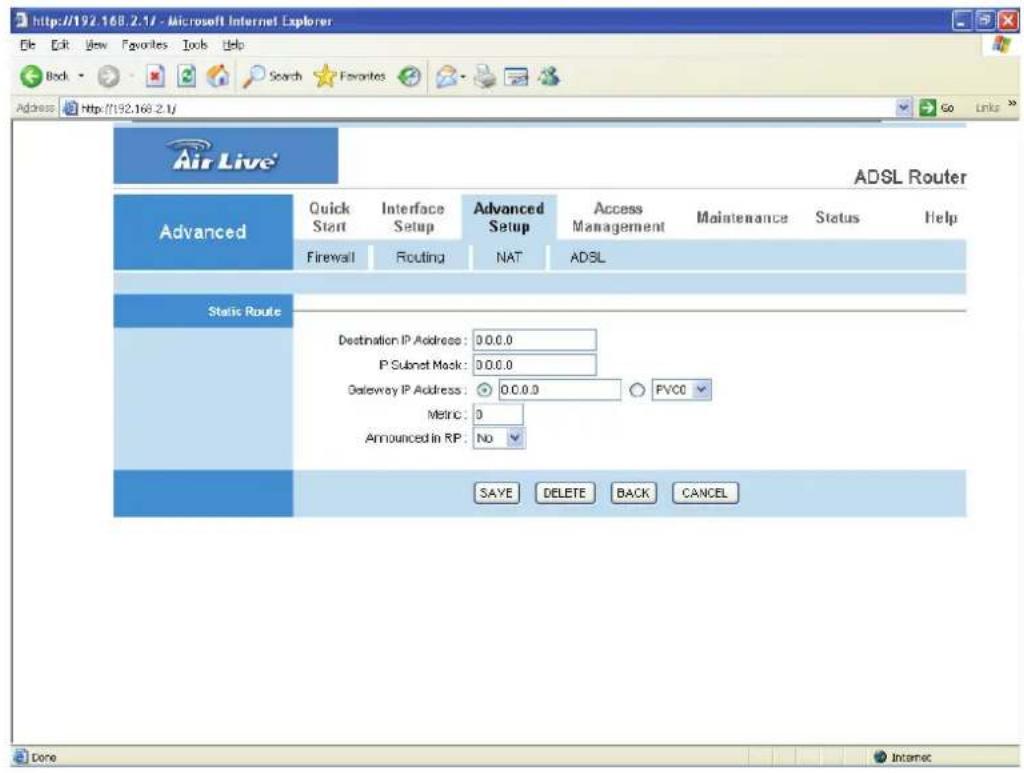Click the Internet zone globe icon

pos(880,757)
